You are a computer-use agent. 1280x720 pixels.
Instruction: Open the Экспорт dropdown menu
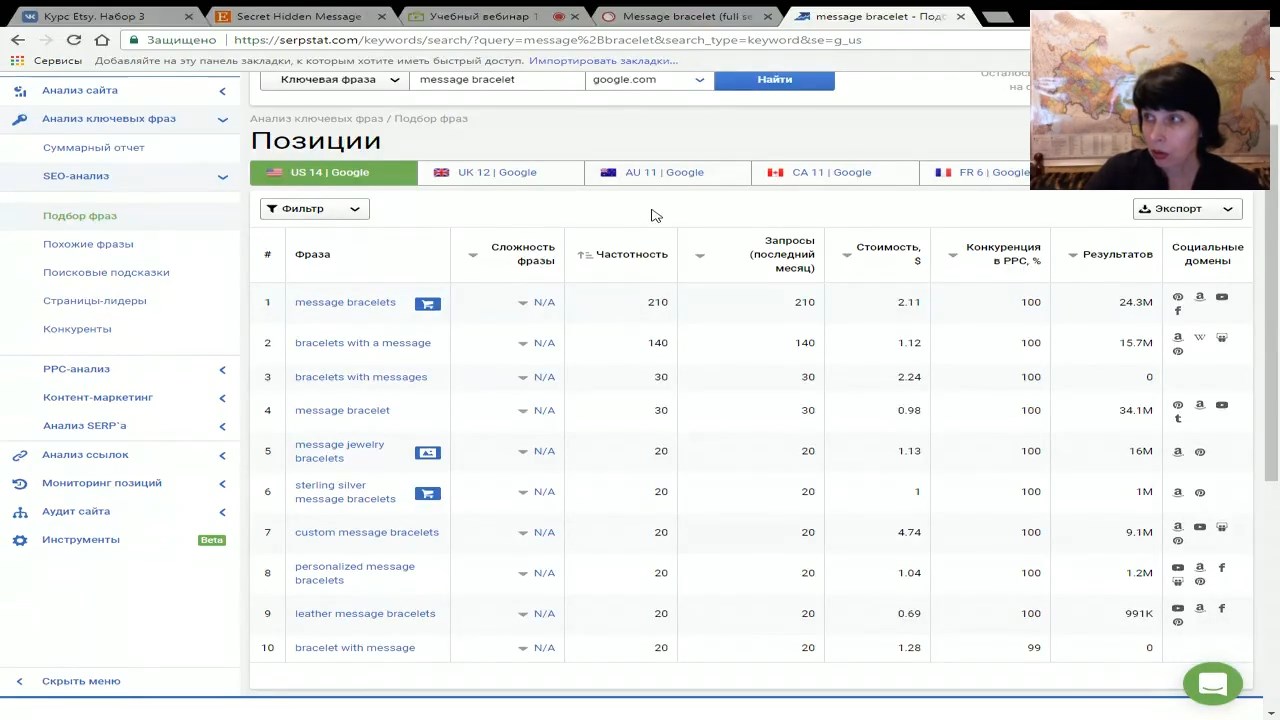pyautogui.click(x=1187, y=209)
